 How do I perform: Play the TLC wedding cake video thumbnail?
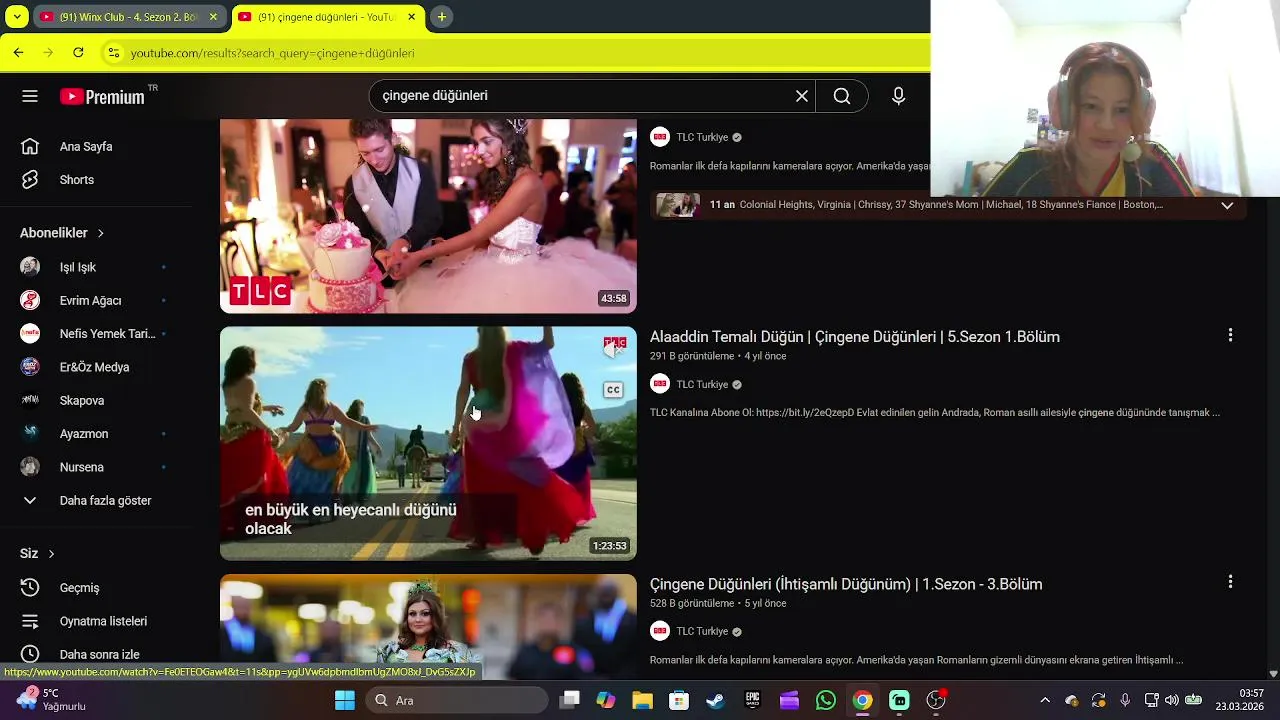(428, 216)
